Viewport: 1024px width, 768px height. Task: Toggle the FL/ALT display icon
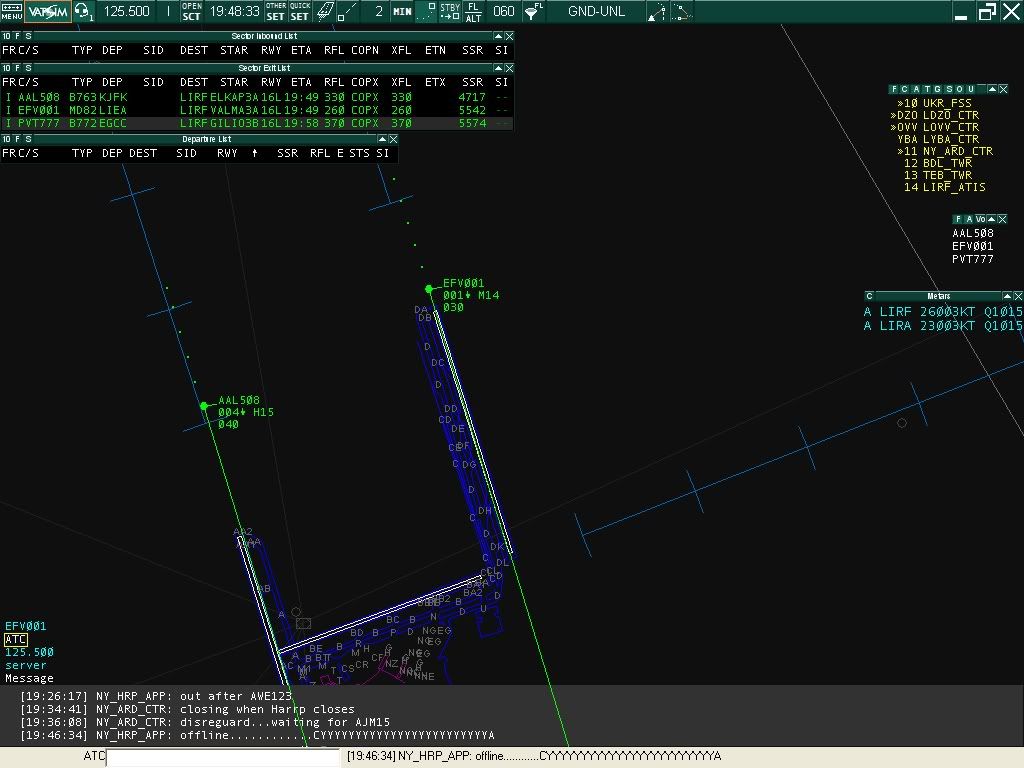click(x=473, y=11)
